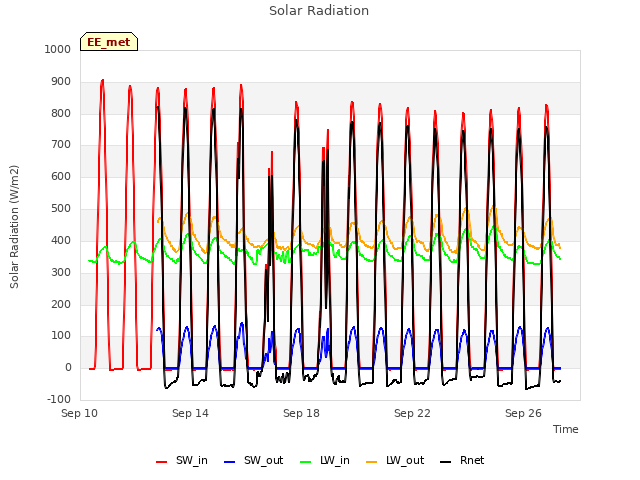The width and height of the screenshot is (640, 480).
Task: Click the 300 y-axis tick label
Action: (61, 272)
